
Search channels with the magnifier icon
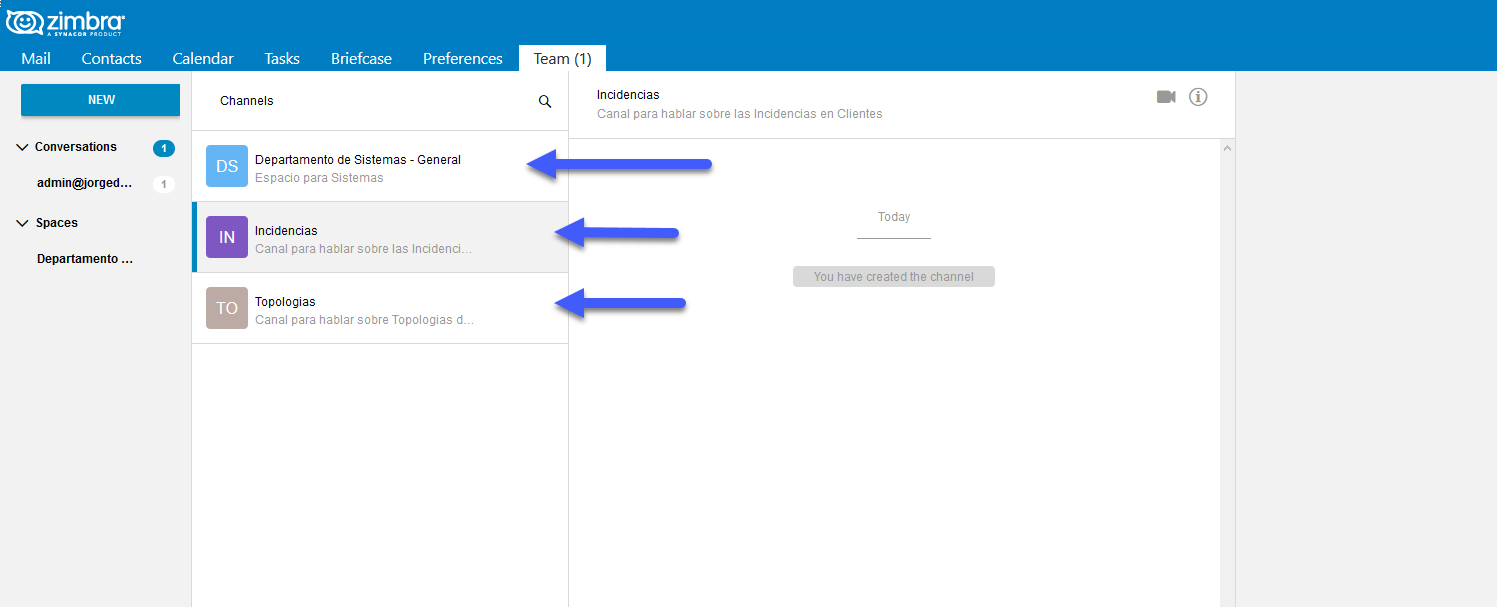coord(545,101)
